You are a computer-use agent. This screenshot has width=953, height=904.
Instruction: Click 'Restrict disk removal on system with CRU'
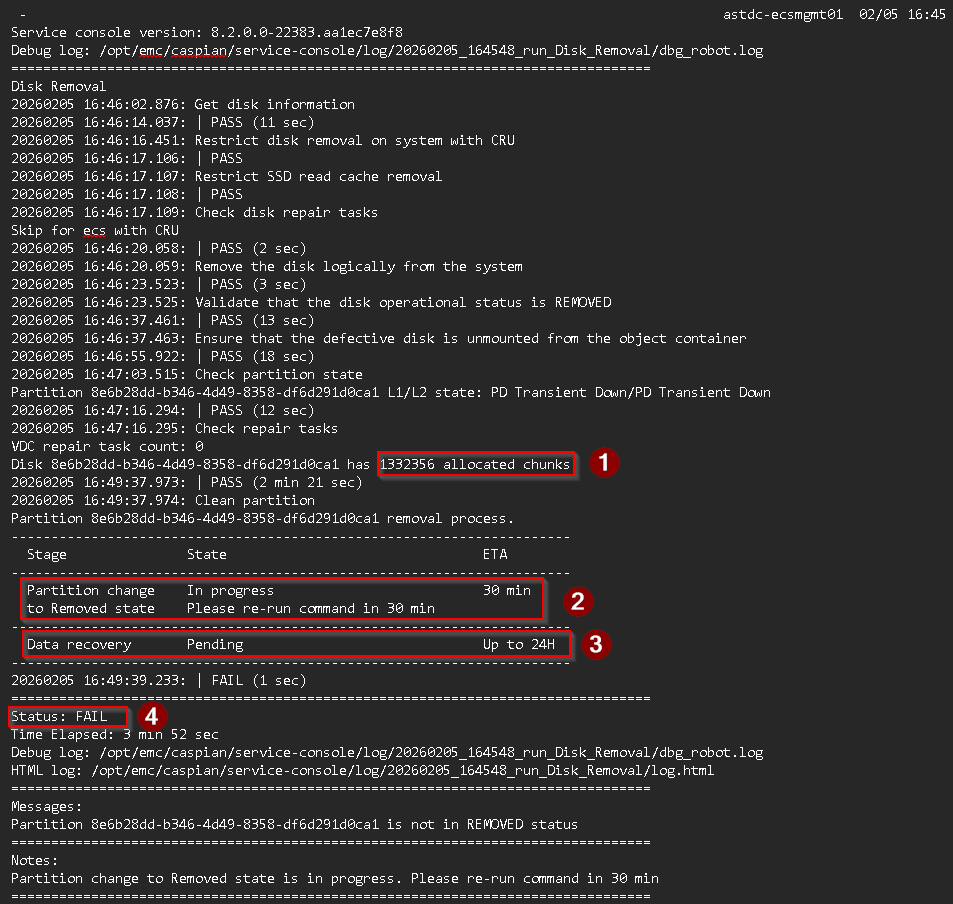pos(354,140)
